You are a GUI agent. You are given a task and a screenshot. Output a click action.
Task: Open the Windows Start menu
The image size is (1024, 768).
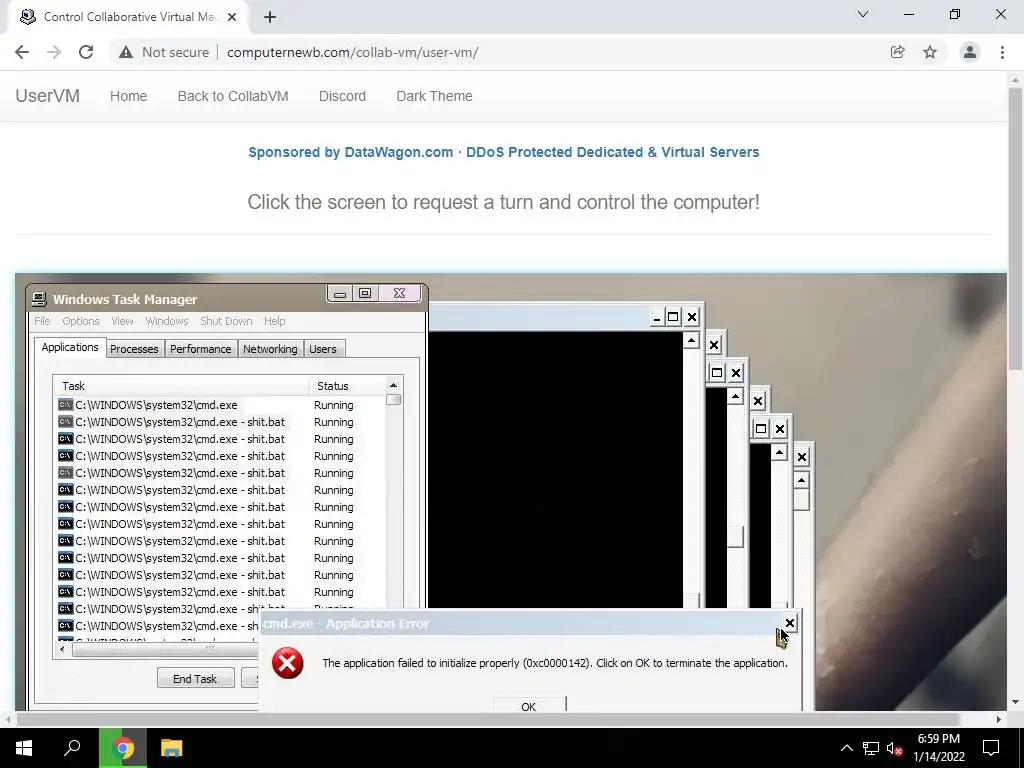[x=24, y=748]
